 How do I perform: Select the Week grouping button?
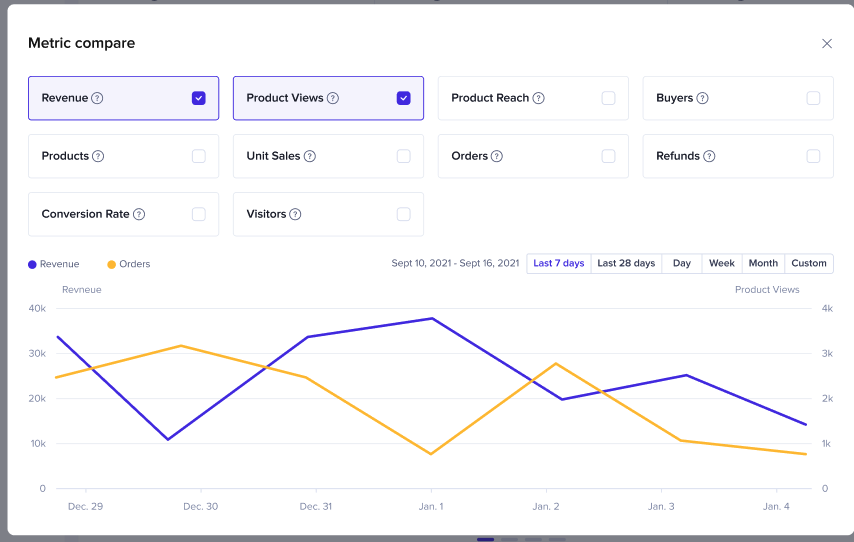[x=722, y=263]
